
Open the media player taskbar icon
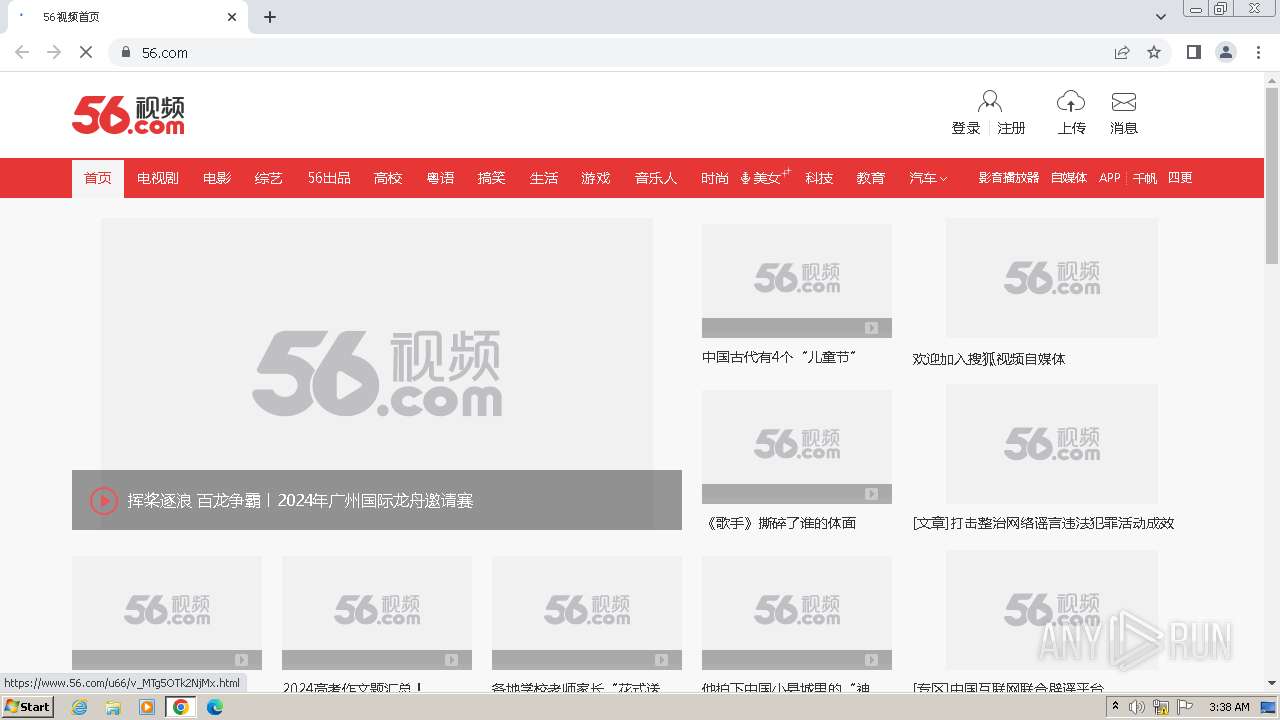(x=147, y=707)
